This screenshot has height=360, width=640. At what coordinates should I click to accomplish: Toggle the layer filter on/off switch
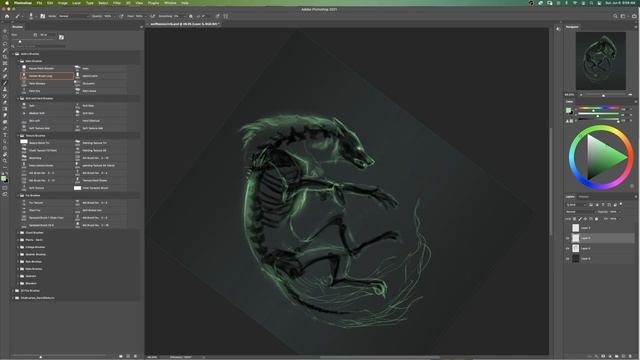pyautogui.click(x=621, y=204)
